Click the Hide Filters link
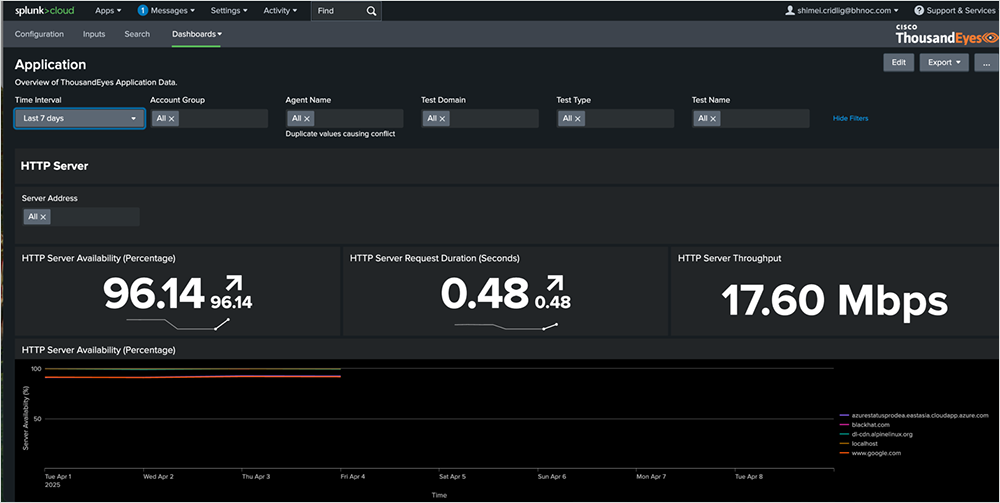 pyautogui.click(x=850, y=119)
